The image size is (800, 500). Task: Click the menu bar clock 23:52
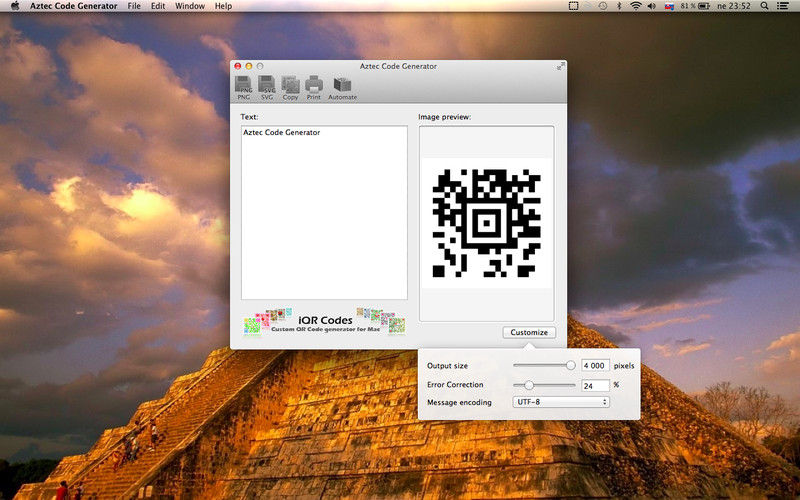734,6
